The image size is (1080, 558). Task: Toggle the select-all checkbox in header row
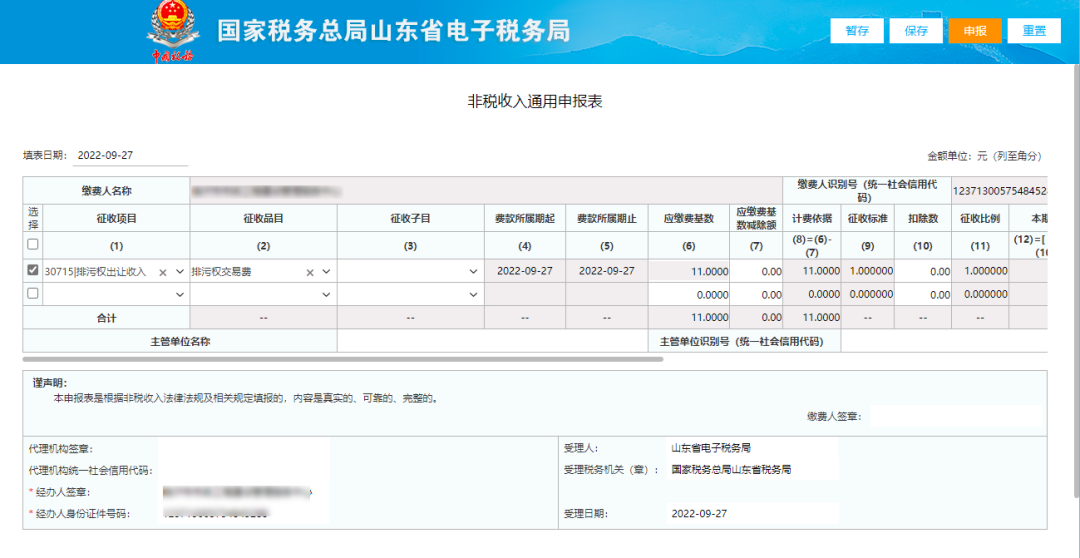[x=32, y=244]
